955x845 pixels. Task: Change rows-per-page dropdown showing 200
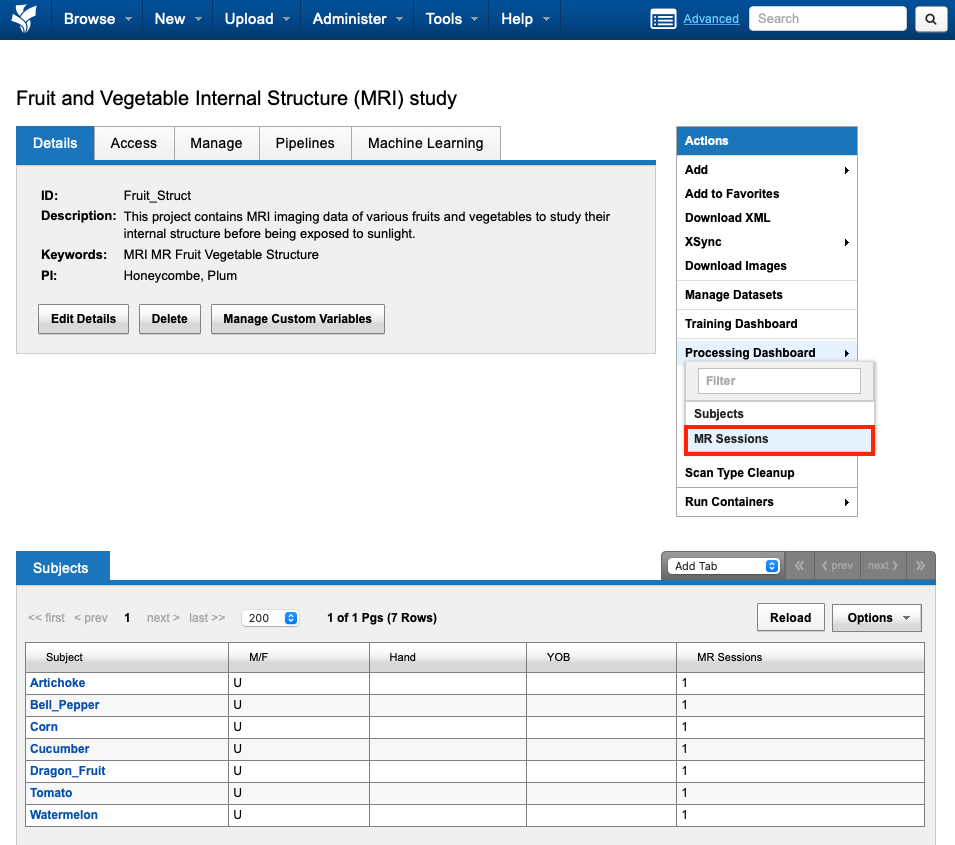pyautogui.click(x=270, y=618)
